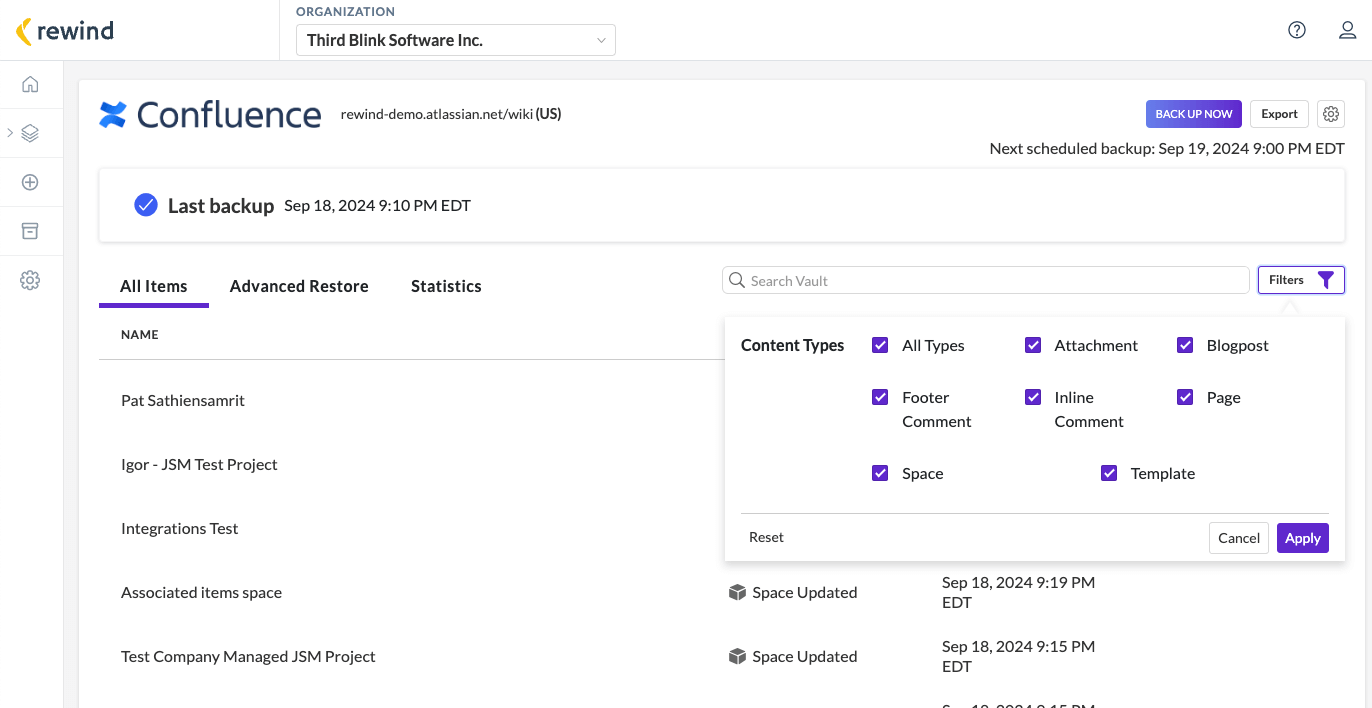The image size is (1372, 708).
Task: Click the Filters funnel icon
Action: (1325, 280)
